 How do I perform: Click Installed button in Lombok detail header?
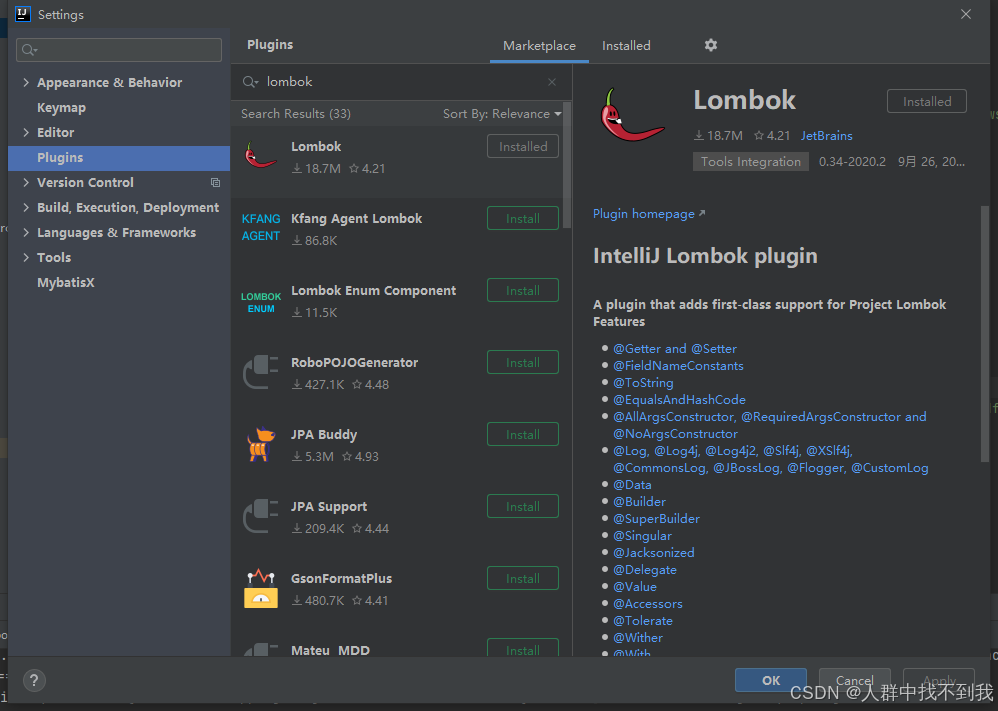pos(927,101)
